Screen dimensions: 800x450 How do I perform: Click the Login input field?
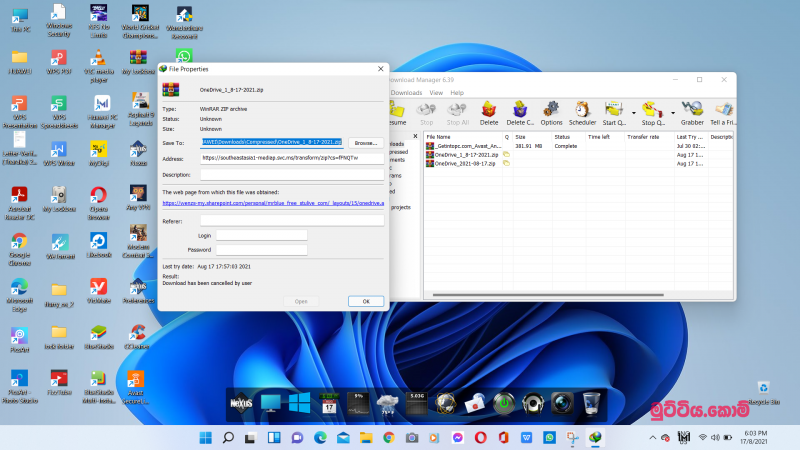tap(261, 235)
